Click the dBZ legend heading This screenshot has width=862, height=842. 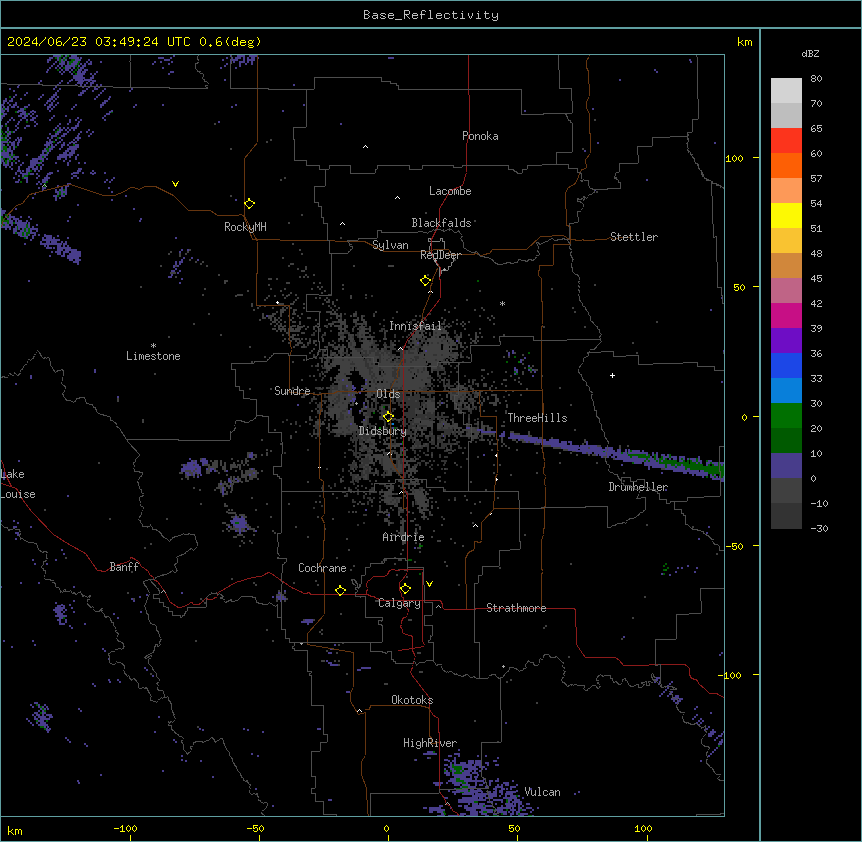[810, 54]
